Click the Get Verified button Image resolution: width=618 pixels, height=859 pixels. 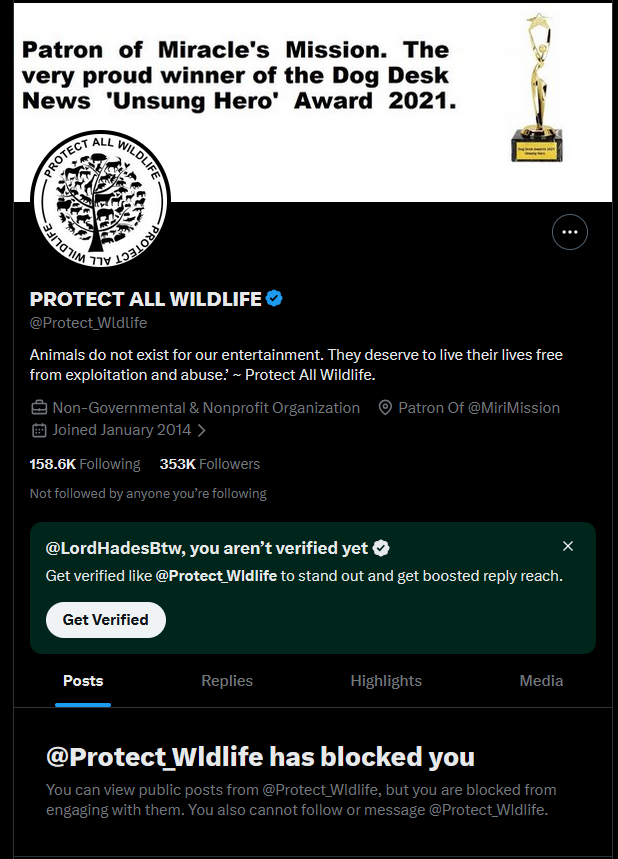click(x=106, y=620)
